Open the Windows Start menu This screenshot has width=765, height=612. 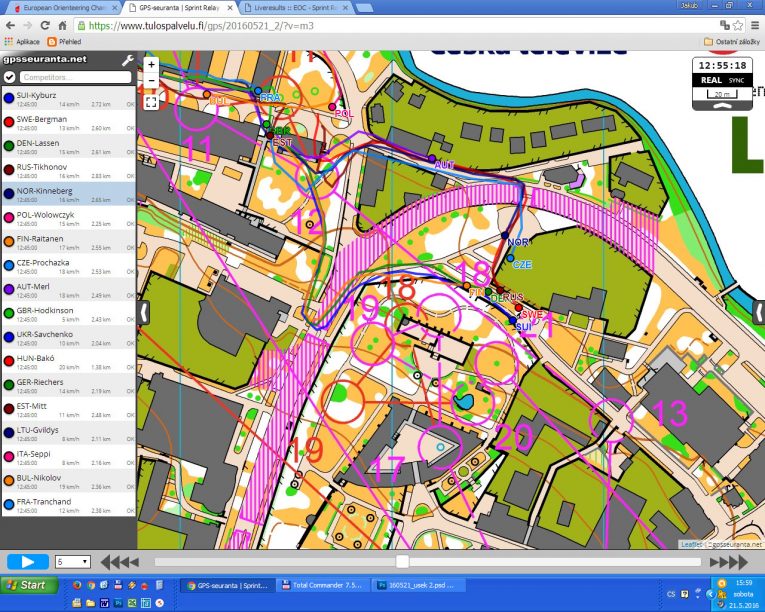pos(28,585)
